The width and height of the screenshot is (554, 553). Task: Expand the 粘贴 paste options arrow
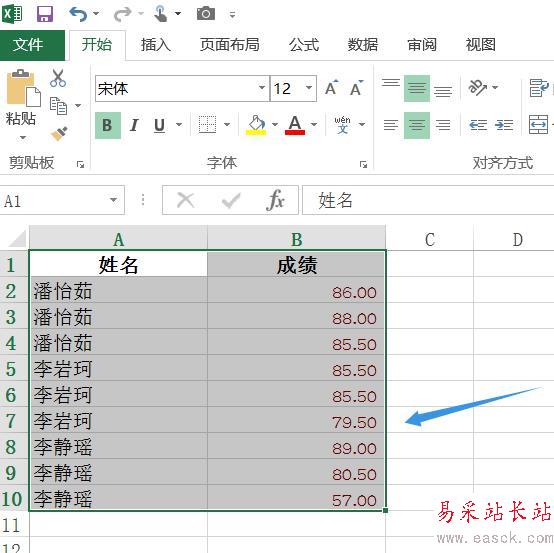pyautogui.click(x=23, y=137)
